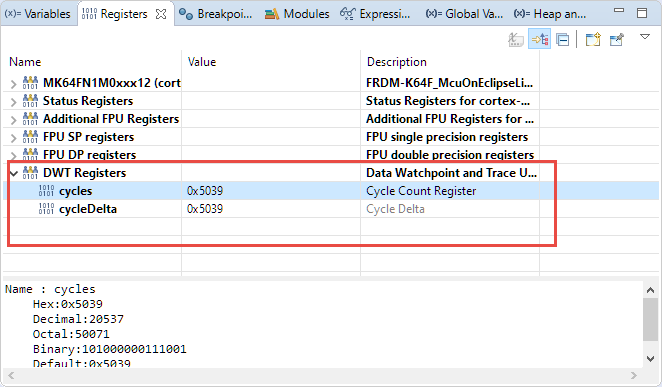Image resolution: width=662 pixels, height=387 pixels.
Task: Click the Name column header
Action: [25, 62]
